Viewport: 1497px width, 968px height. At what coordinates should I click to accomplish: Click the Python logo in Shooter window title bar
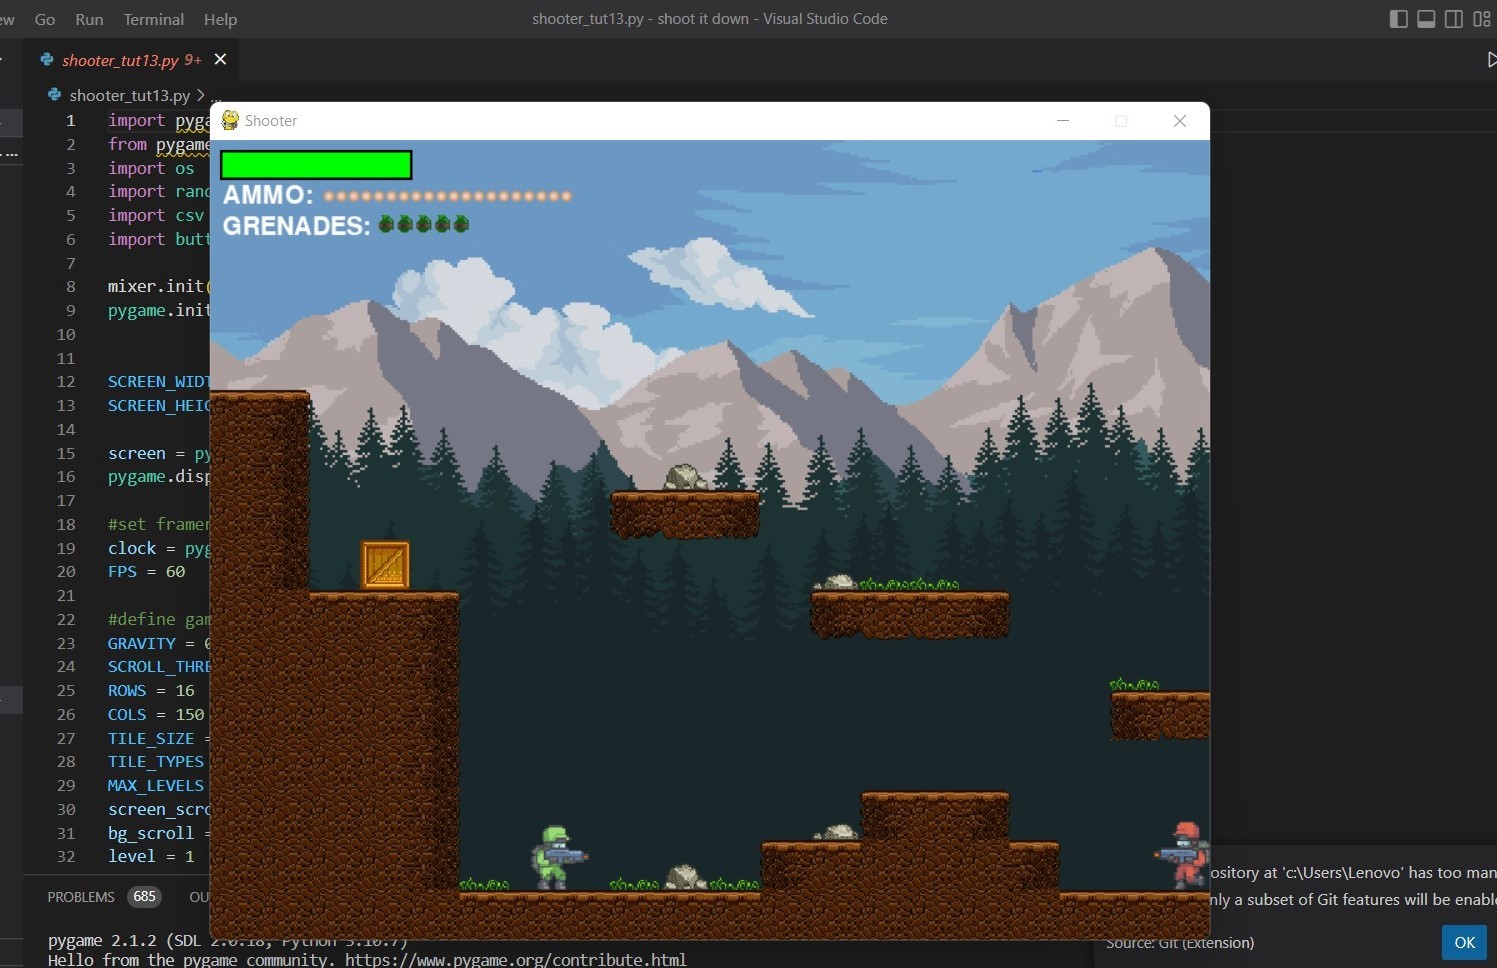pos(229,120)
